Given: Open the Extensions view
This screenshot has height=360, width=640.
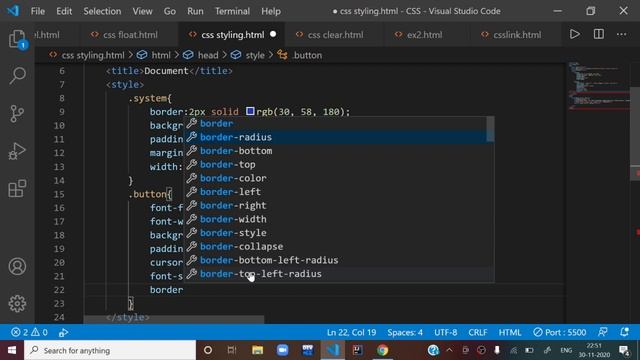Looking at the screenshot, I should [x=17, y=189].
